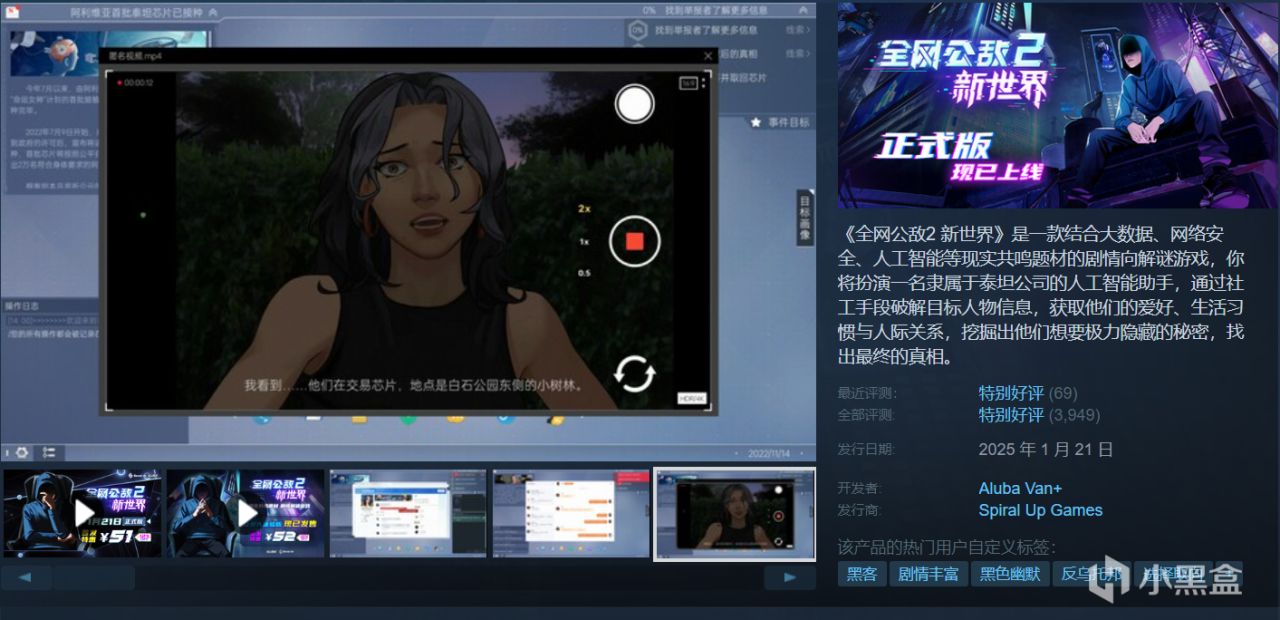Open the publisher link Spiral Up Games
This screenshot has height=620, width=1280.
click(x=1040, y=510)
